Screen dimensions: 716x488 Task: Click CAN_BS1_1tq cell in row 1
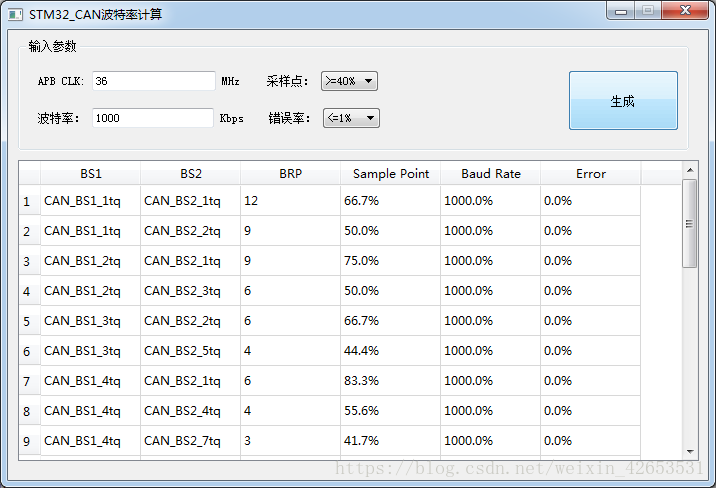[x=90, y=201]
